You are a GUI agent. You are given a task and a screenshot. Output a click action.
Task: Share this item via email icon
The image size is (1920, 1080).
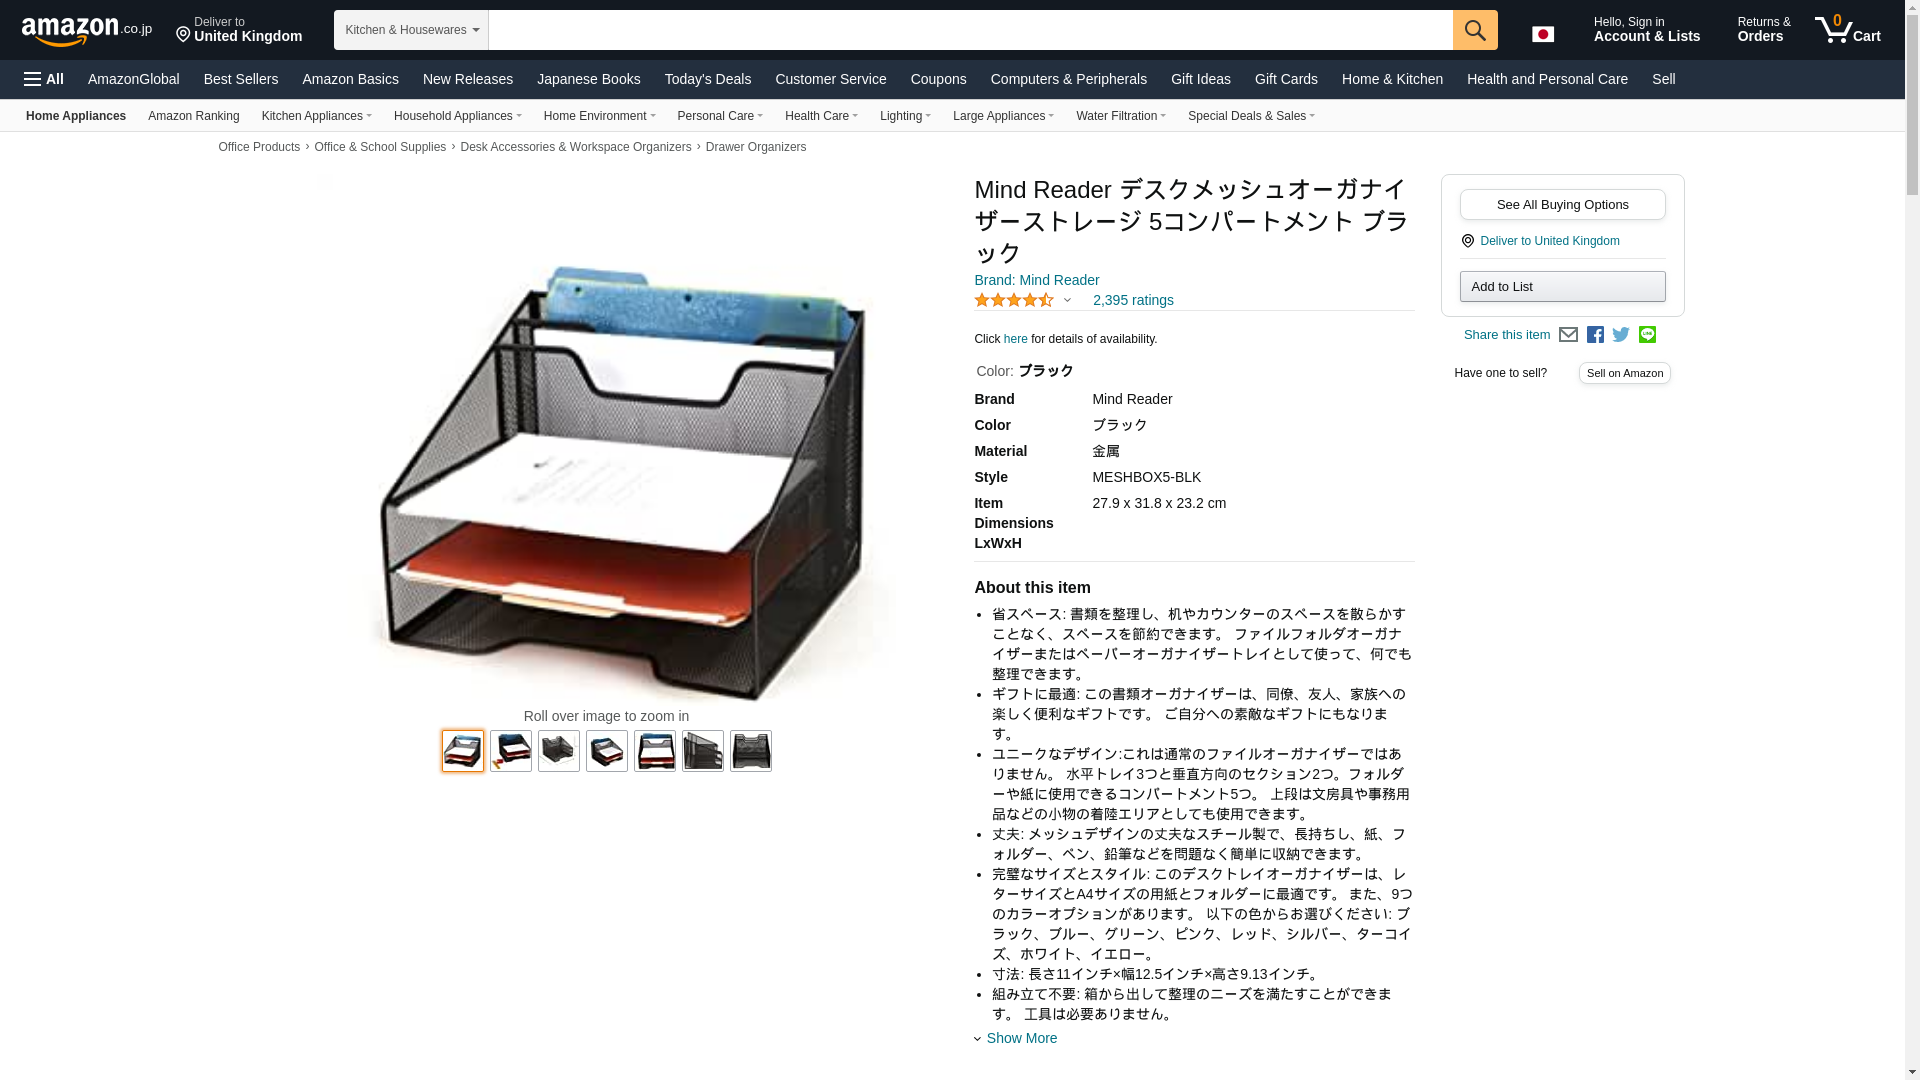click(x=1568, y=335)
